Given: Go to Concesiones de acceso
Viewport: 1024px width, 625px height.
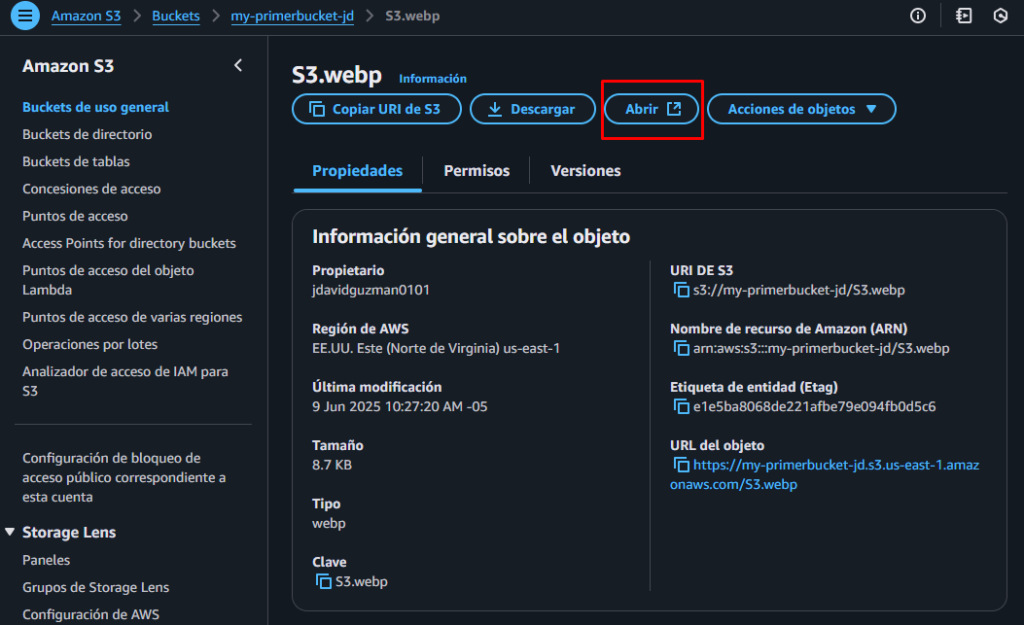Looking at the screenshot, I should (x=91, y=189).
